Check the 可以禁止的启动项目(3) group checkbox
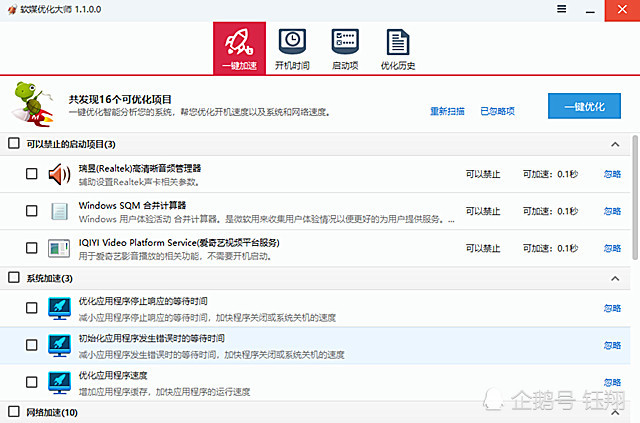640x423 pixels. coord(14,143)
